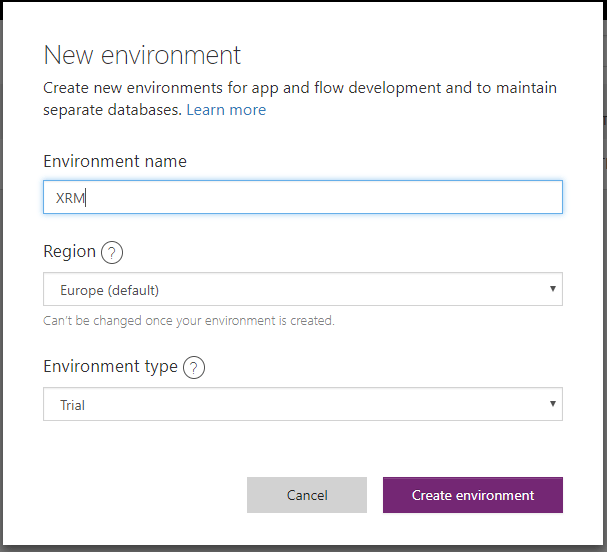Click the Environment type help icon

coord(194,367)
